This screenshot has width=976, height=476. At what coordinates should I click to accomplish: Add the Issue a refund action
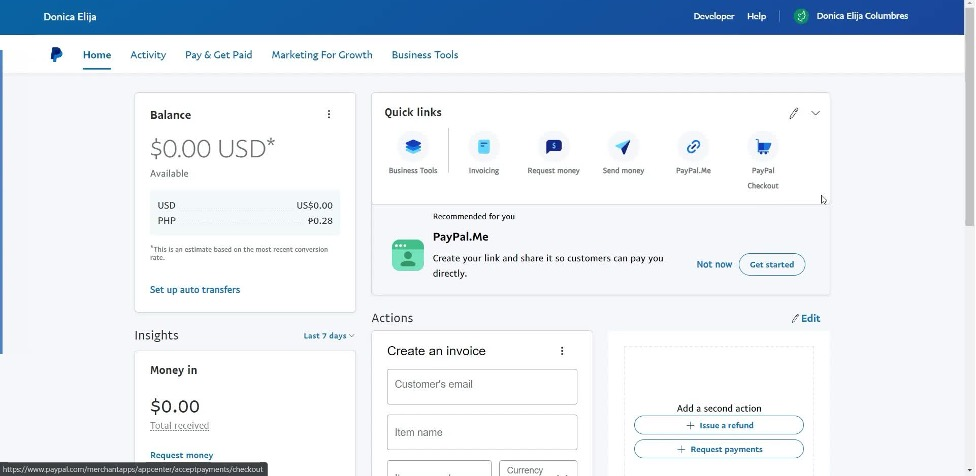click(x=719, y=426)
